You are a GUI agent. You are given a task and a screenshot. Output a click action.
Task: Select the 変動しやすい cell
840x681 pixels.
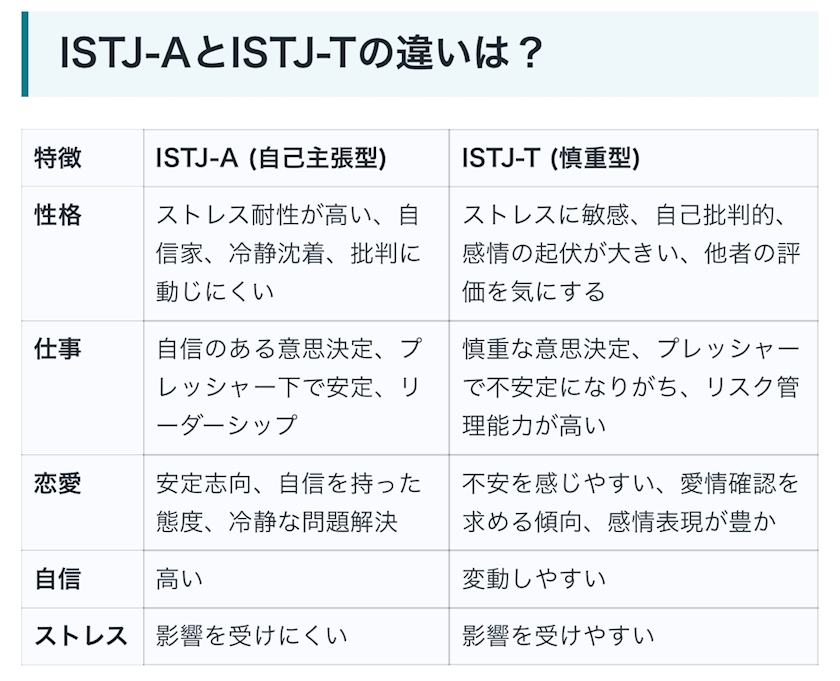(533, 579)
